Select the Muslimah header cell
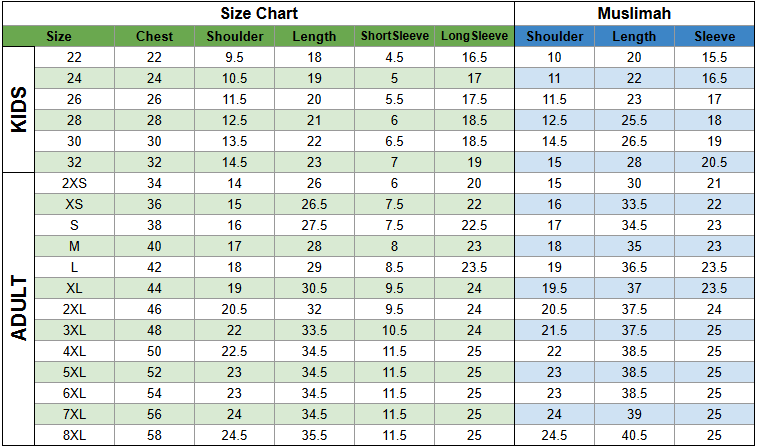The image size is (757, 447). 634,14
